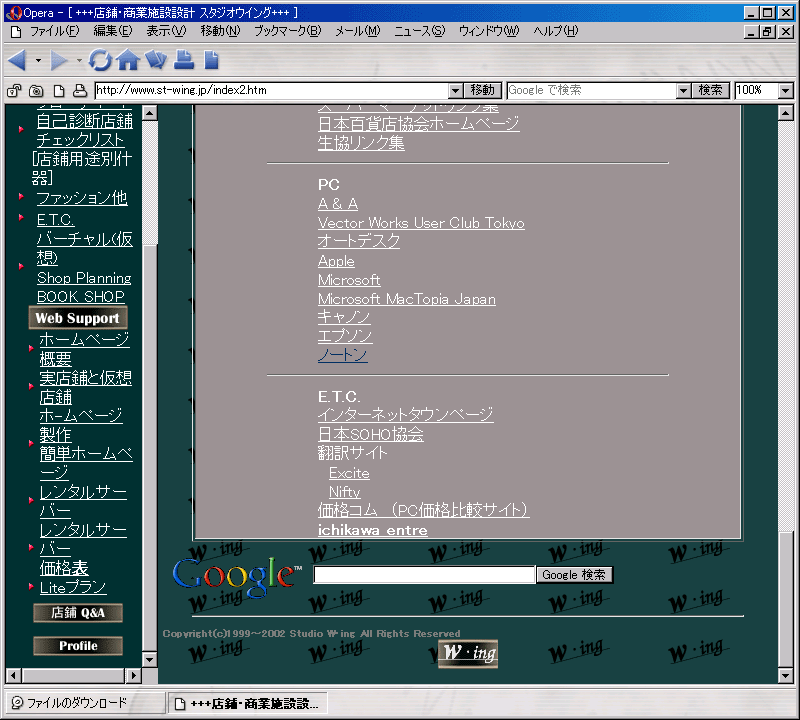
Task: Click the Google logo on the page
Action: (x=236, y=576)
